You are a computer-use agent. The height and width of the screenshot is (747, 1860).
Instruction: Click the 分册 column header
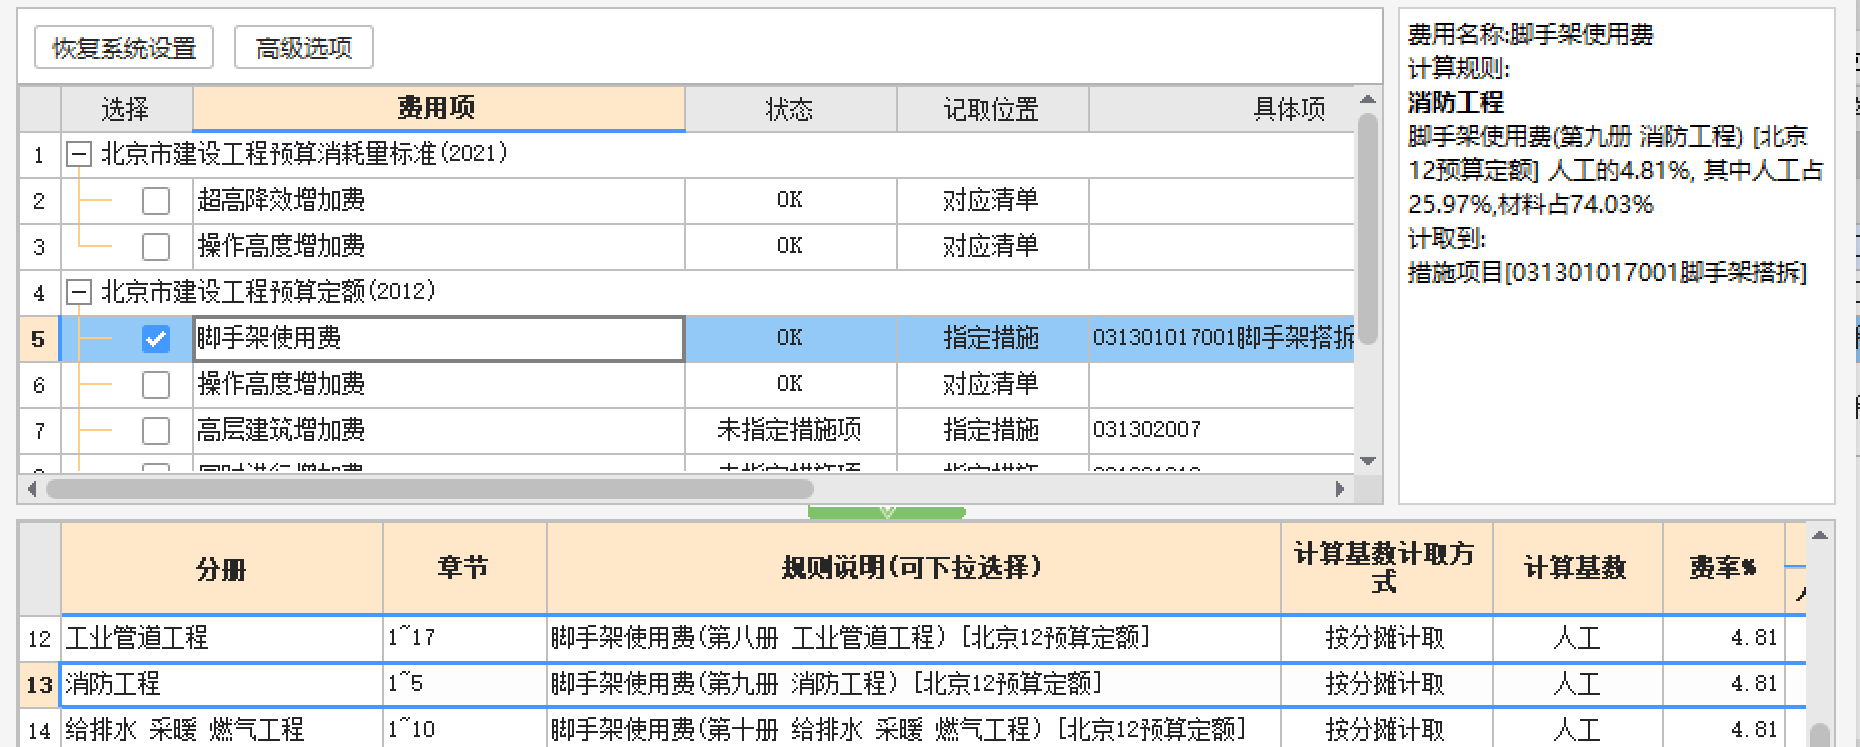point(222,568)
